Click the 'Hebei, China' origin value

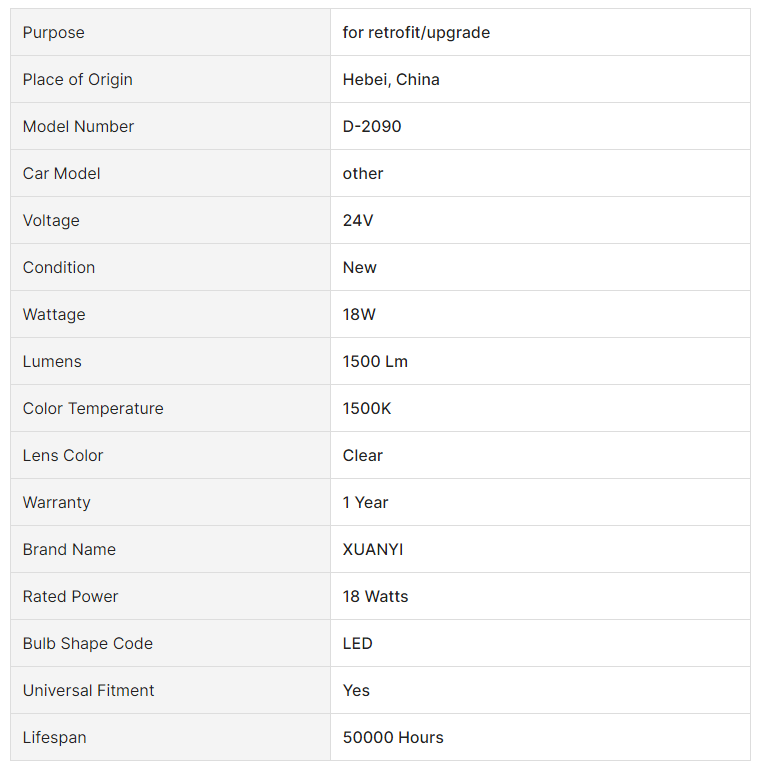pos(391,80)
